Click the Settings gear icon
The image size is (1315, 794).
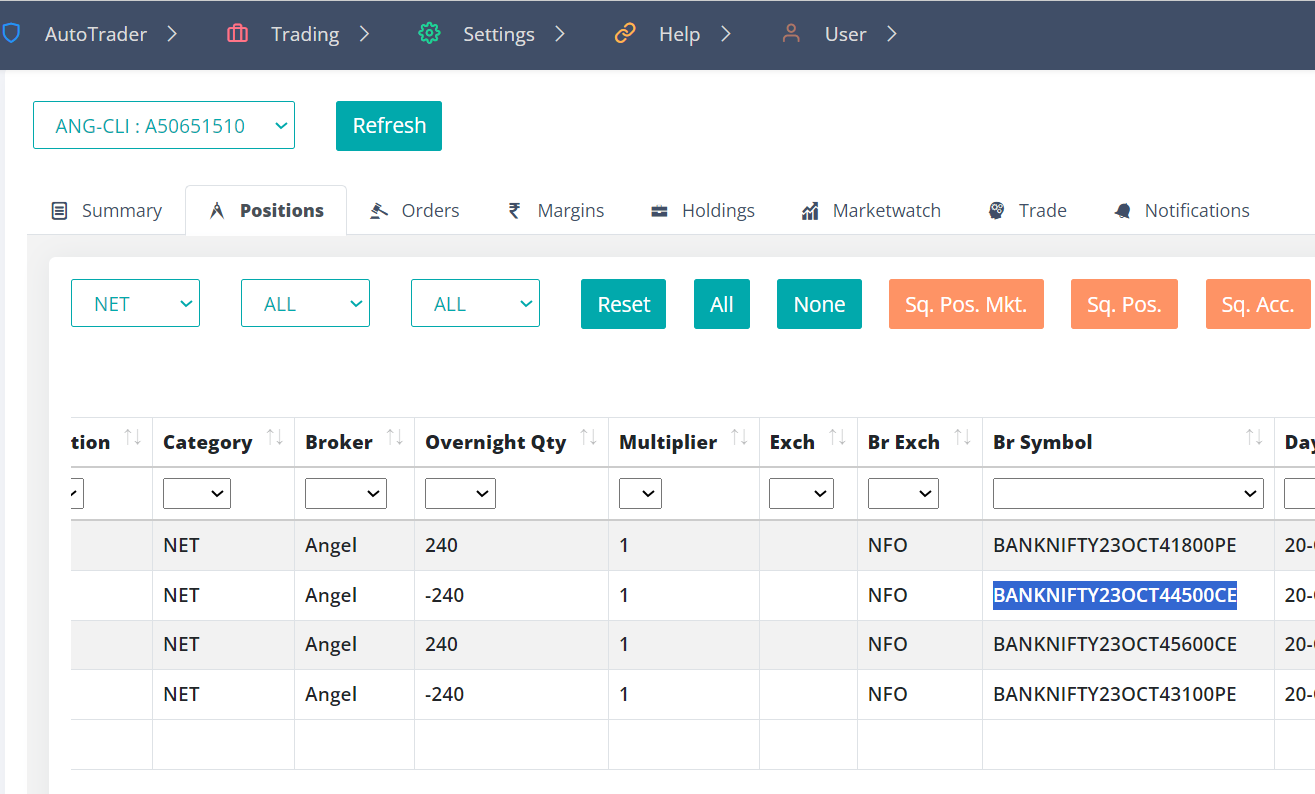[430, 34]
